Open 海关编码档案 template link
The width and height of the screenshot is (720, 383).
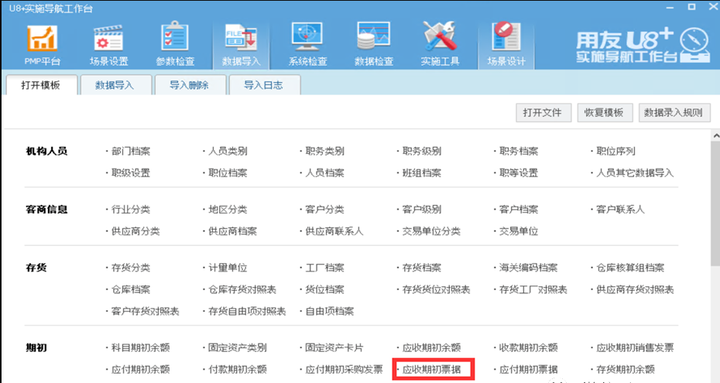point(528,268)
